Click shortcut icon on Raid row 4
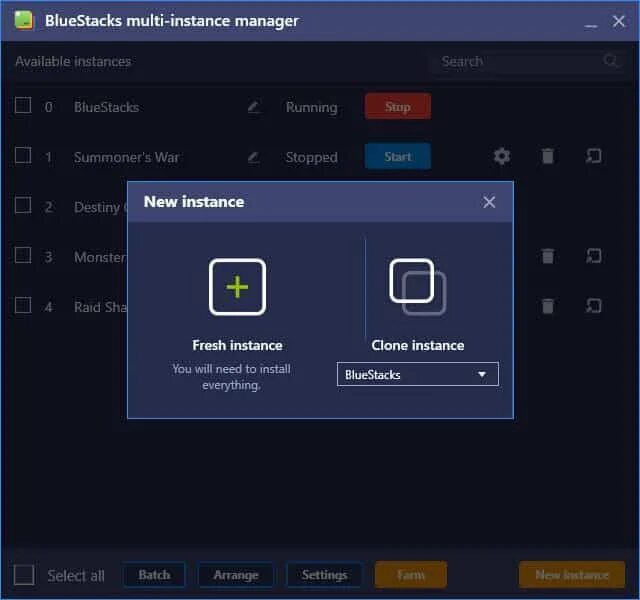 point(593,306)
